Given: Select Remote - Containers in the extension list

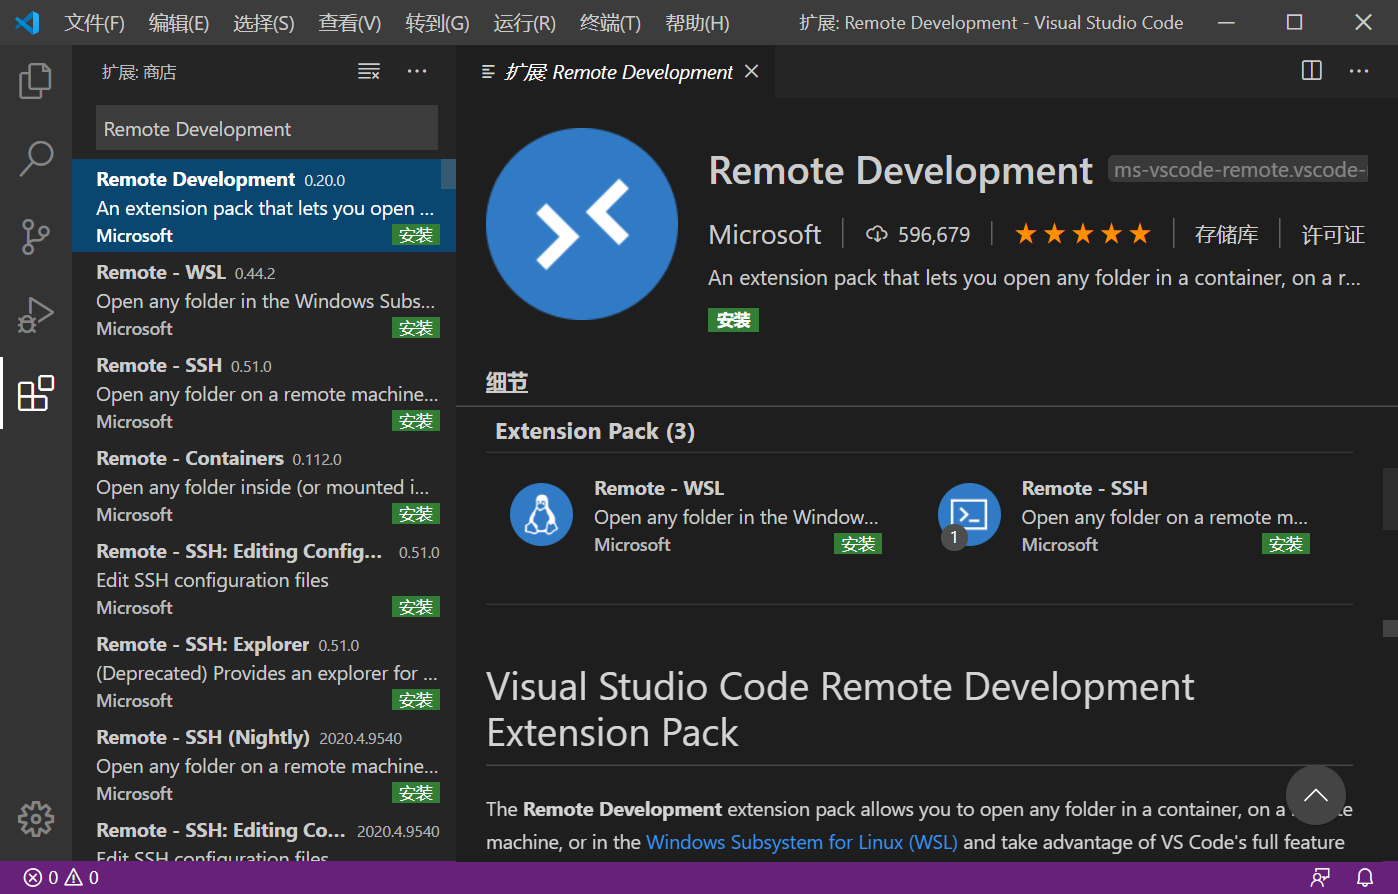Looking at the screenshot, I should tap(264, 485).
